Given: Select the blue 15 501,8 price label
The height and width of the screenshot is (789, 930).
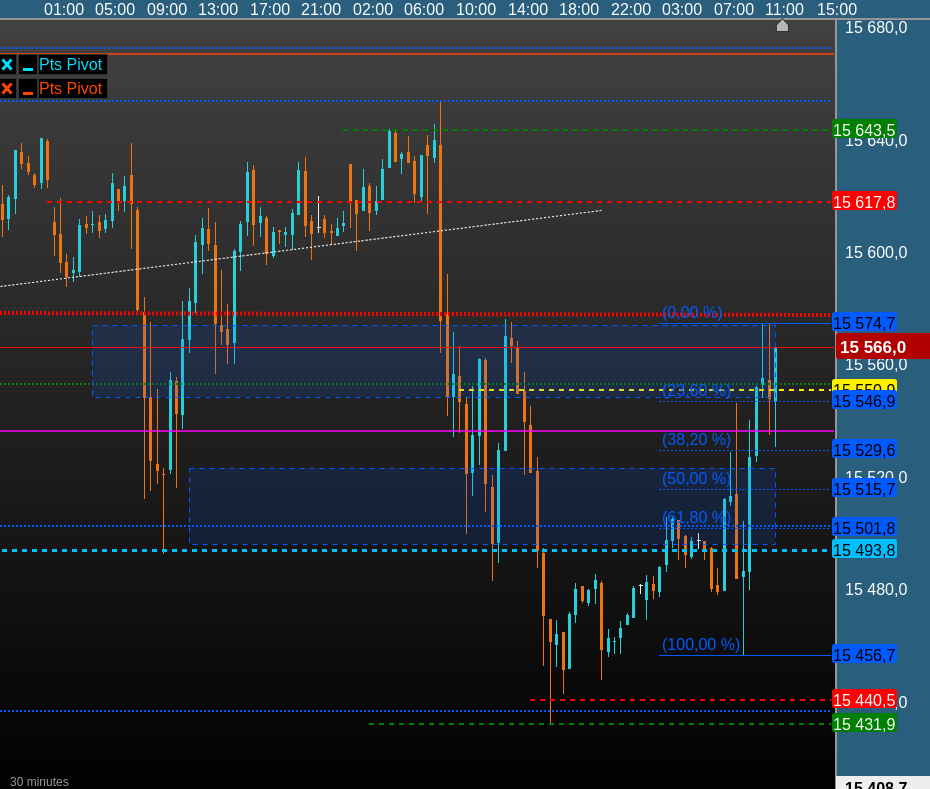Looking at the screenshot, I should (x=864, y=528).
